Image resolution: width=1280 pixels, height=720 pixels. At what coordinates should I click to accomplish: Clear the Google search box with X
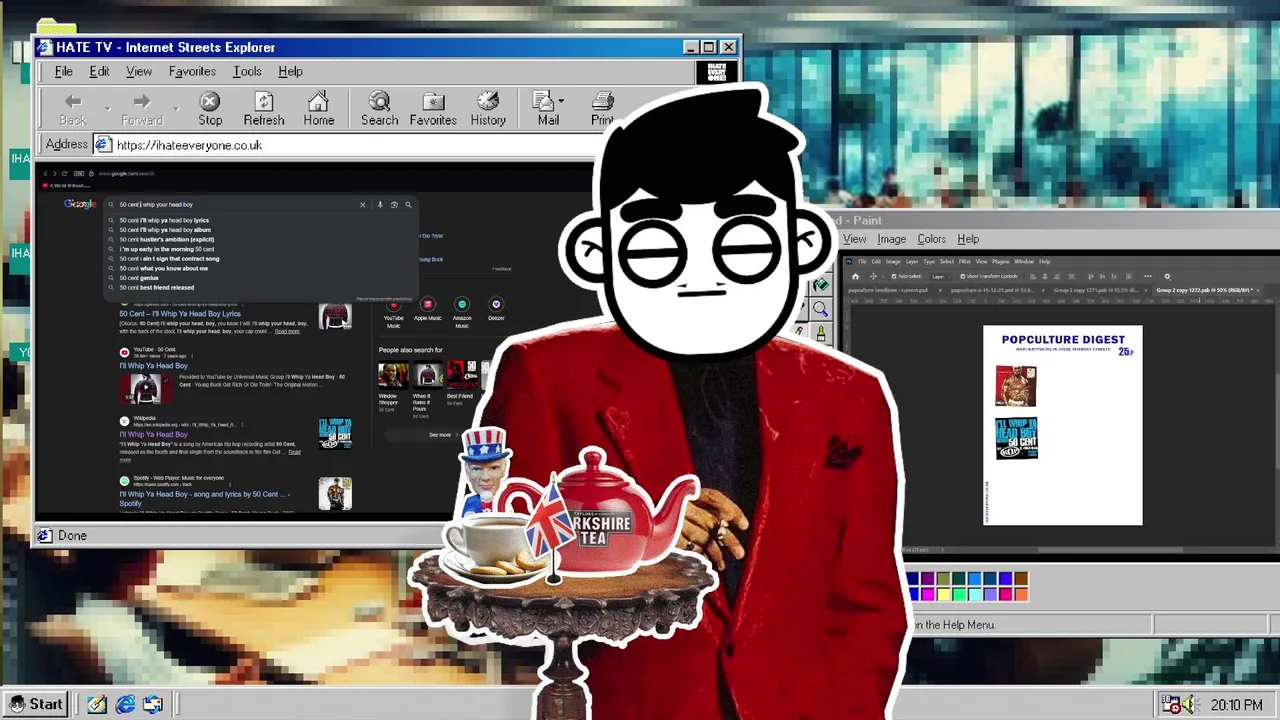pyautogui.click(x=363, y=205)
